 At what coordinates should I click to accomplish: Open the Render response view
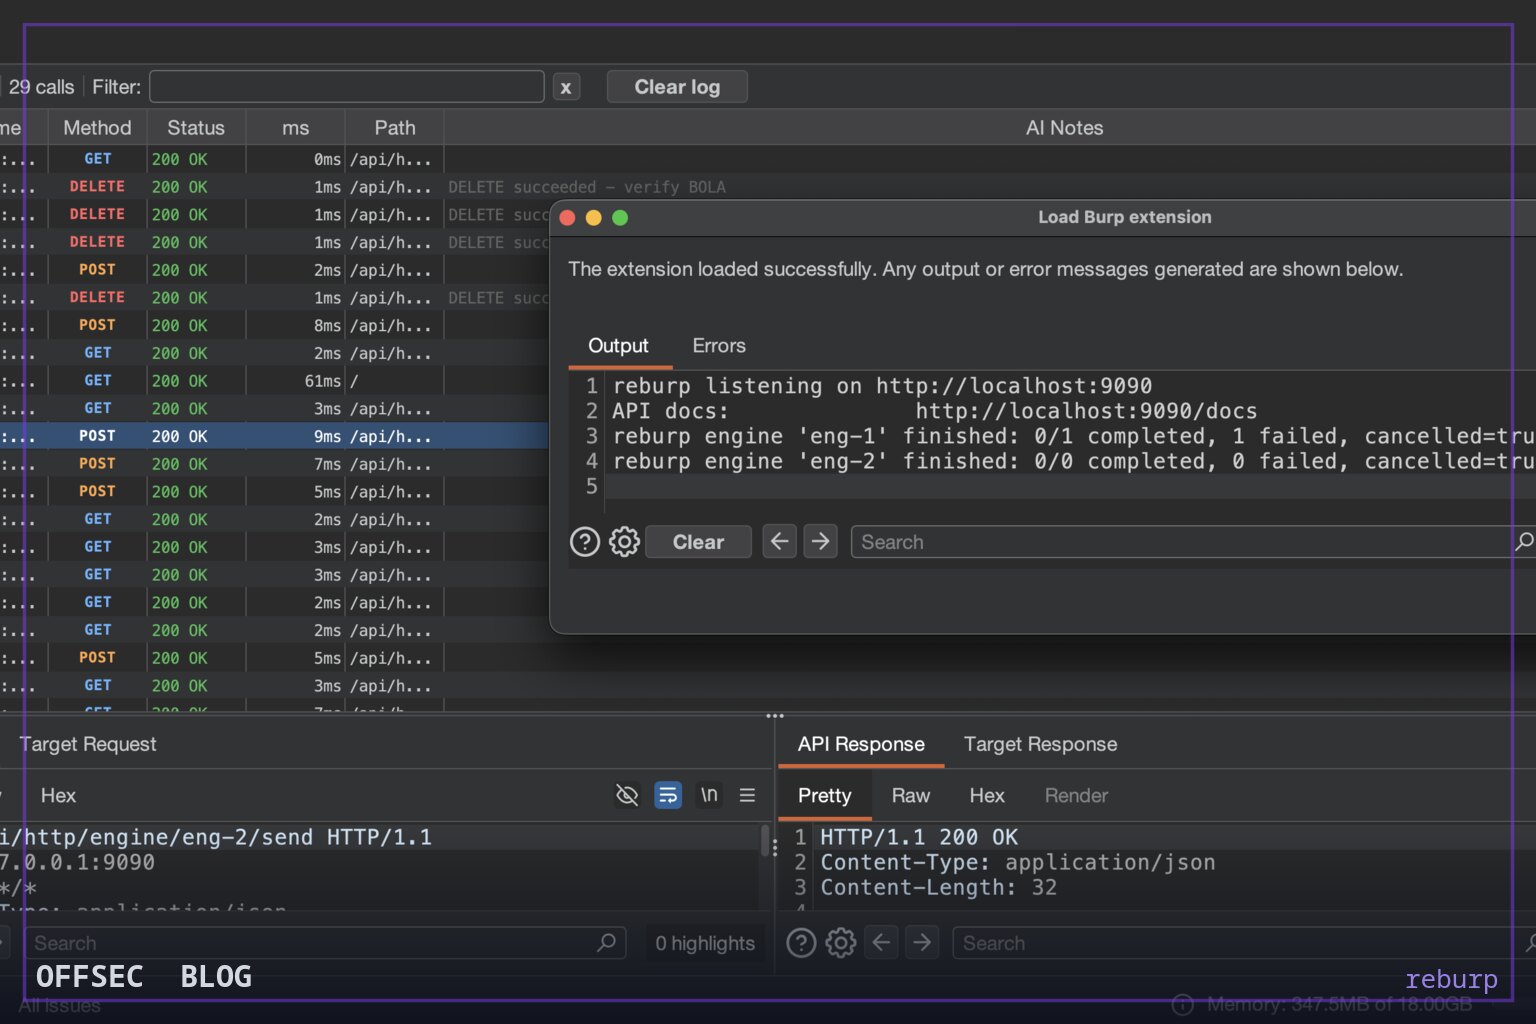(1076, 796)
